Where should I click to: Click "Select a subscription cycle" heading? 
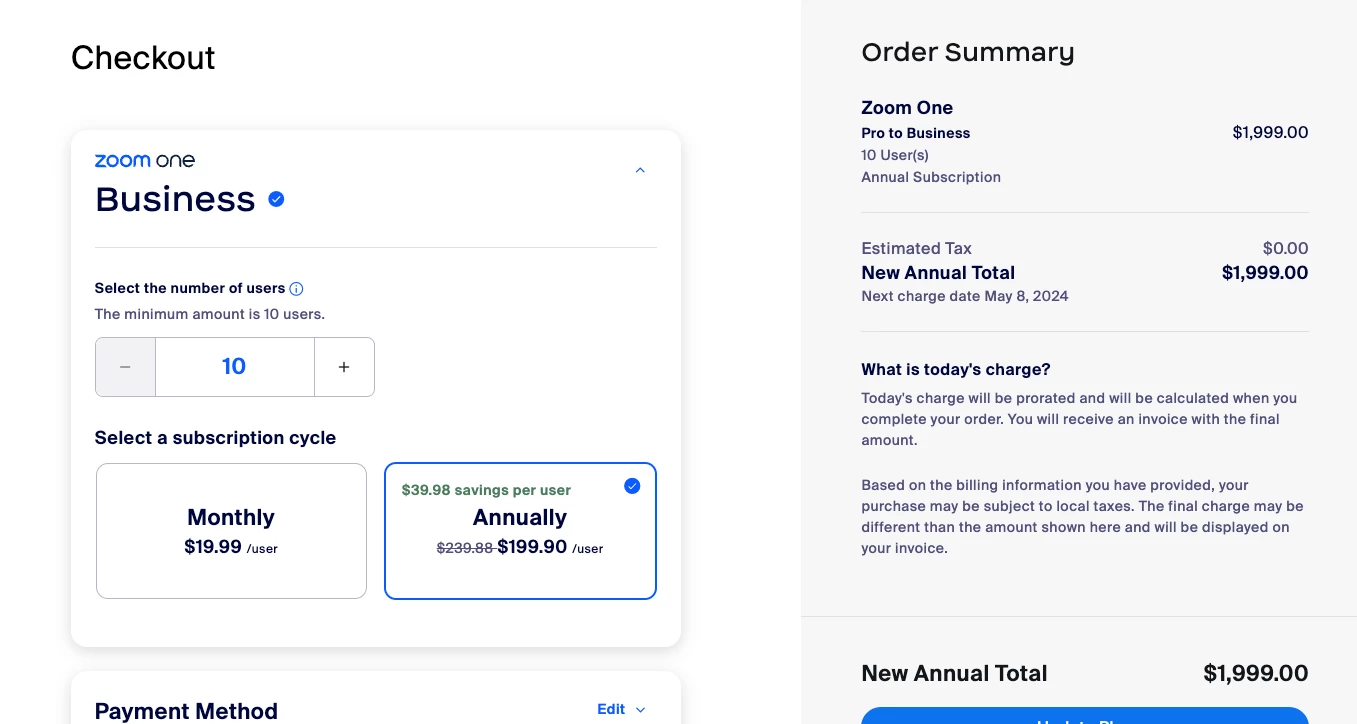click(x=215, y=438)
